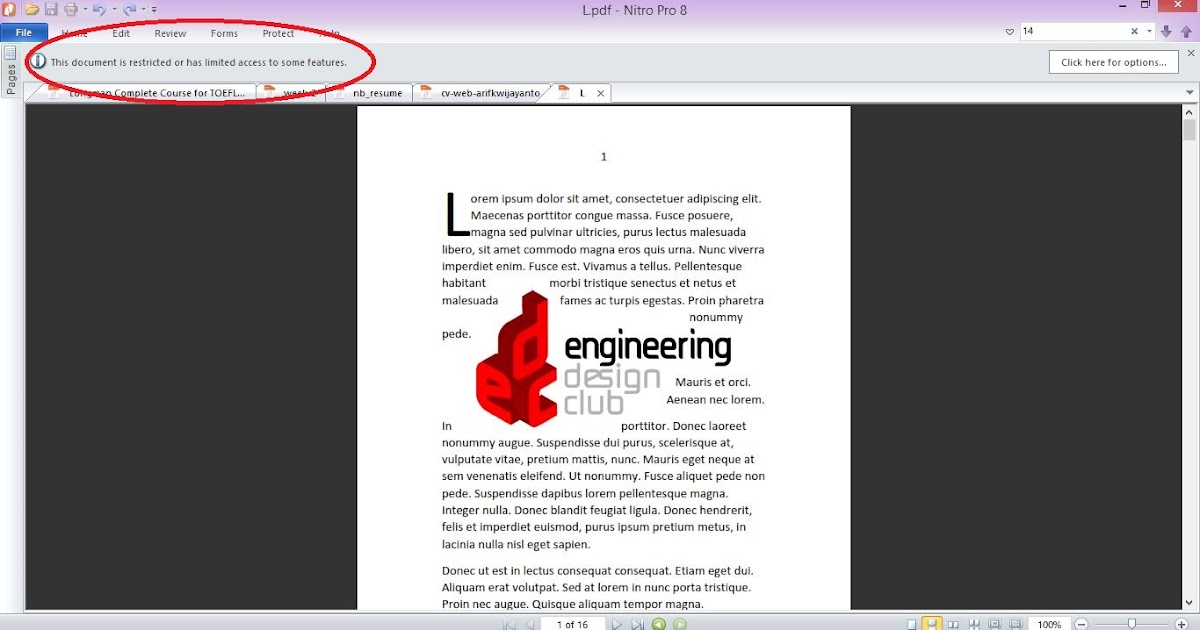Click the Redo arrow icon

point(129,9)
